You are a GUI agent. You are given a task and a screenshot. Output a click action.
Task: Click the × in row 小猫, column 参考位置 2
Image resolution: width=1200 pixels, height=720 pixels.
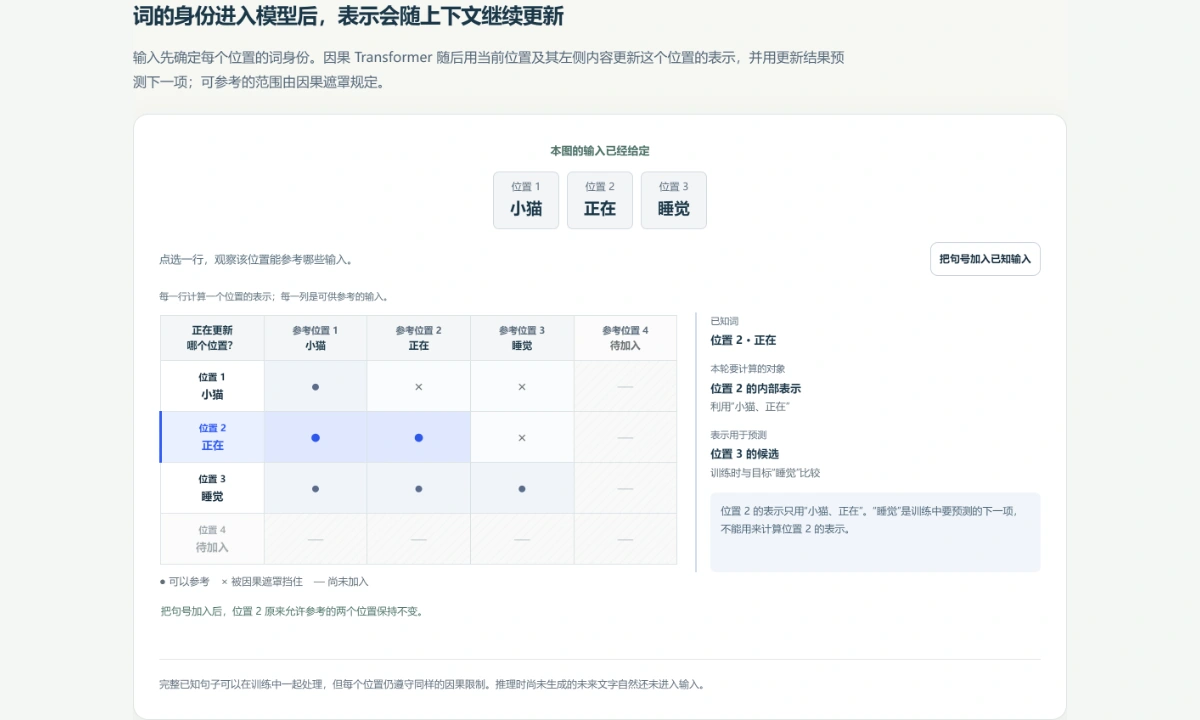click(418, 387)
